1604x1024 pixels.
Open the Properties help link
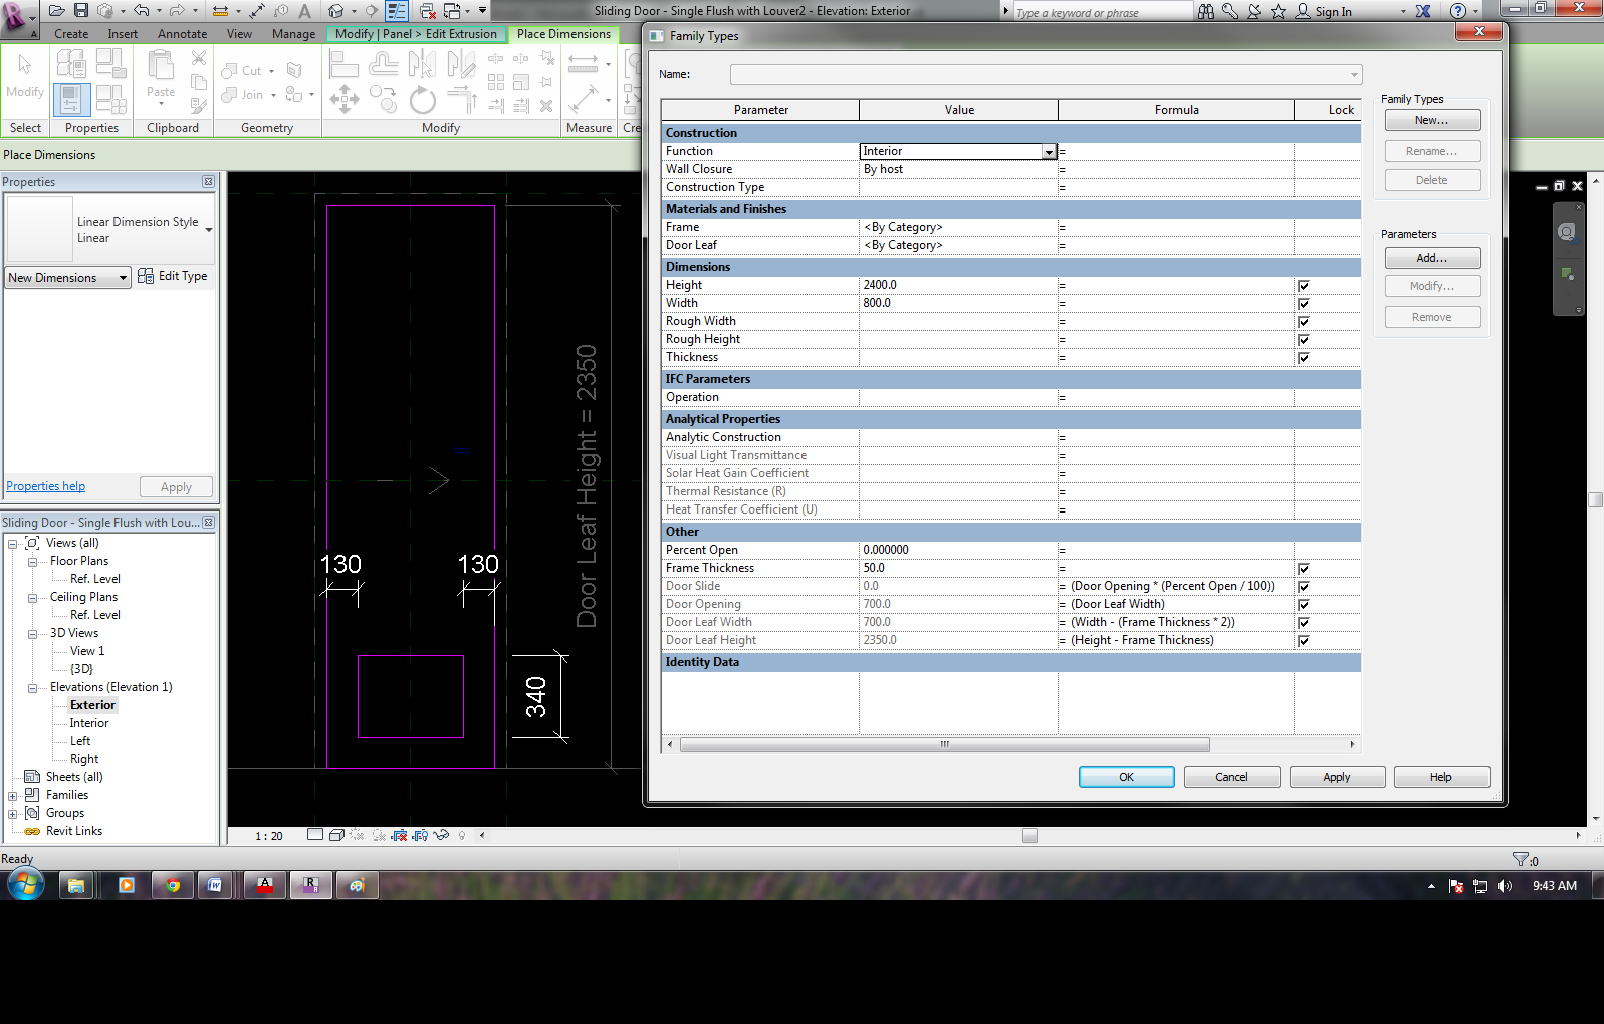pos(46,486)
